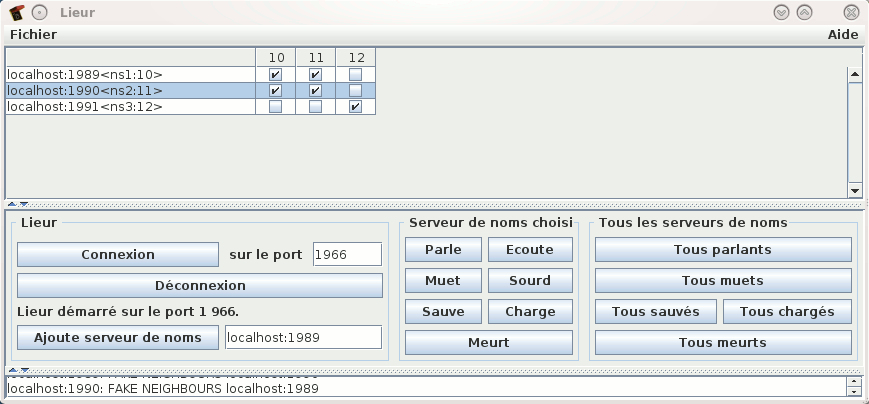Toggle checkbox column 11 for localhost:1989
Viewport: 869px width, 404px height.
315,74
